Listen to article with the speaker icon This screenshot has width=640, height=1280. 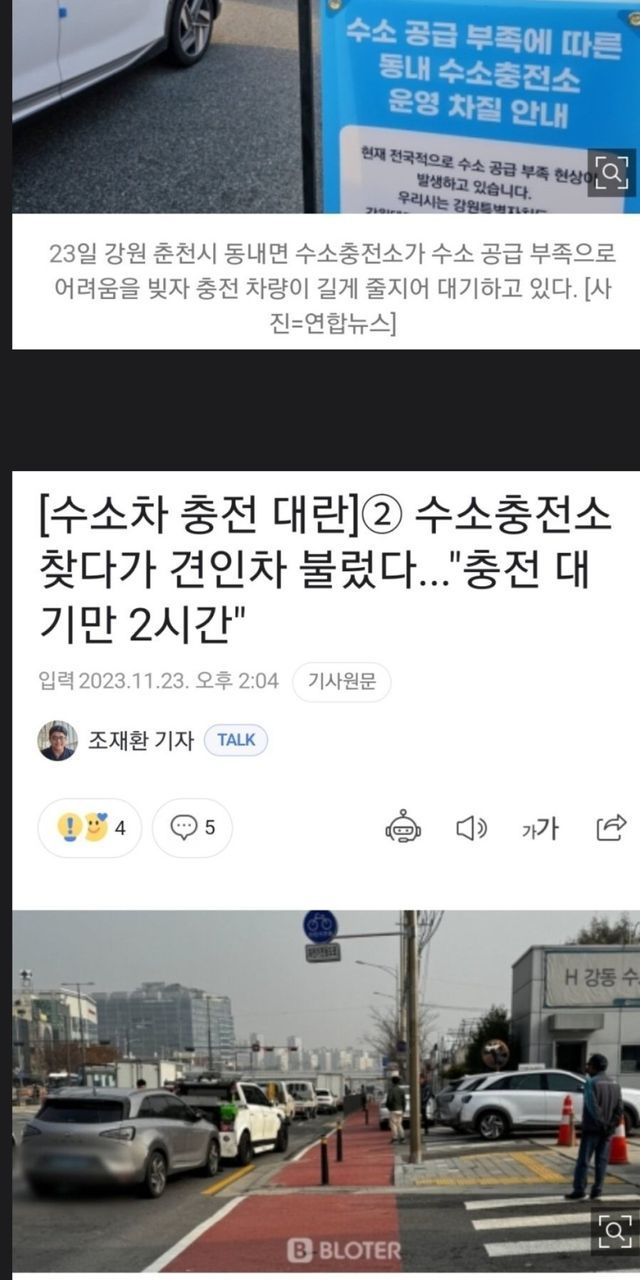(471, 828)
